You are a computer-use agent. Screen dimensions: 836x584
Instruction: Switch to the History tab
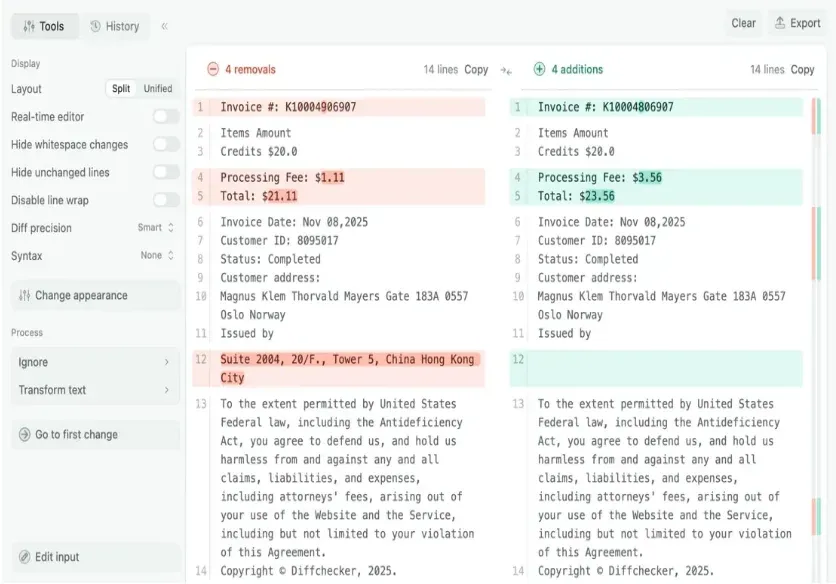coord(115,26)
